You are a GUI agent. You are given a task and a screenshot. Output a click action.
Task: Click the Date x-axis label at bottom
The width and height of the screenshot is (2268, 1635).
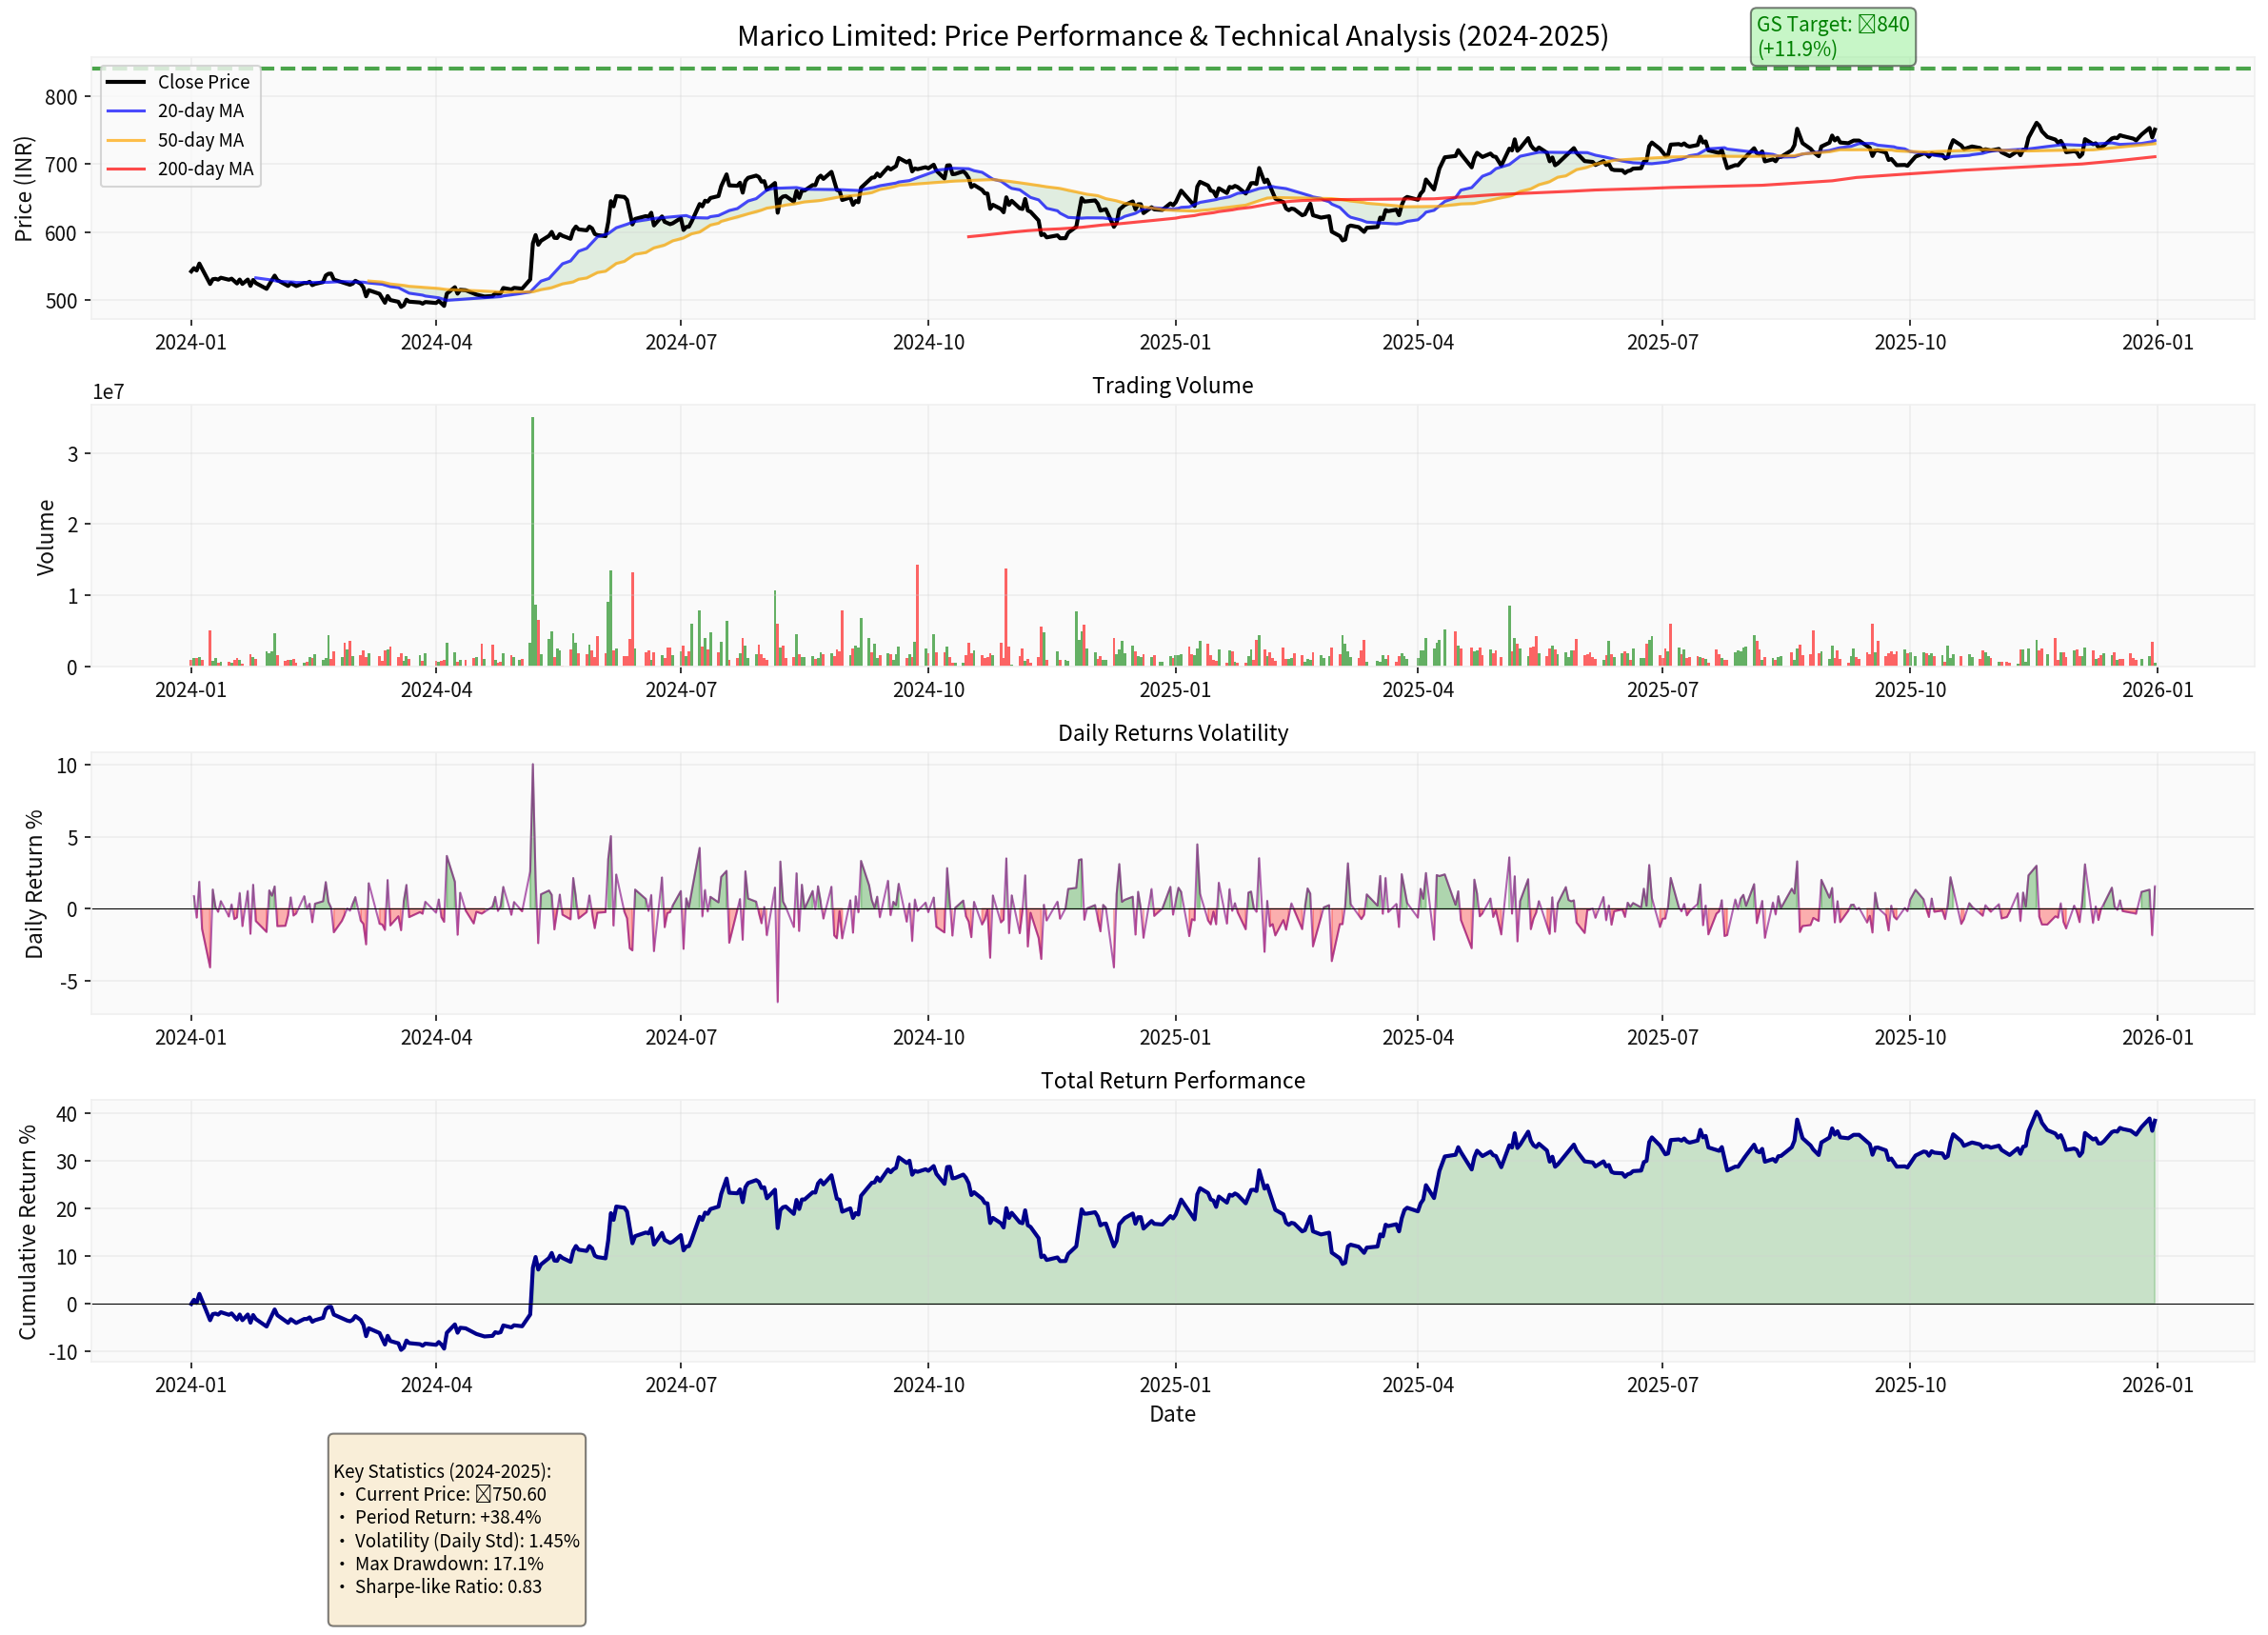(1172, 1414)
